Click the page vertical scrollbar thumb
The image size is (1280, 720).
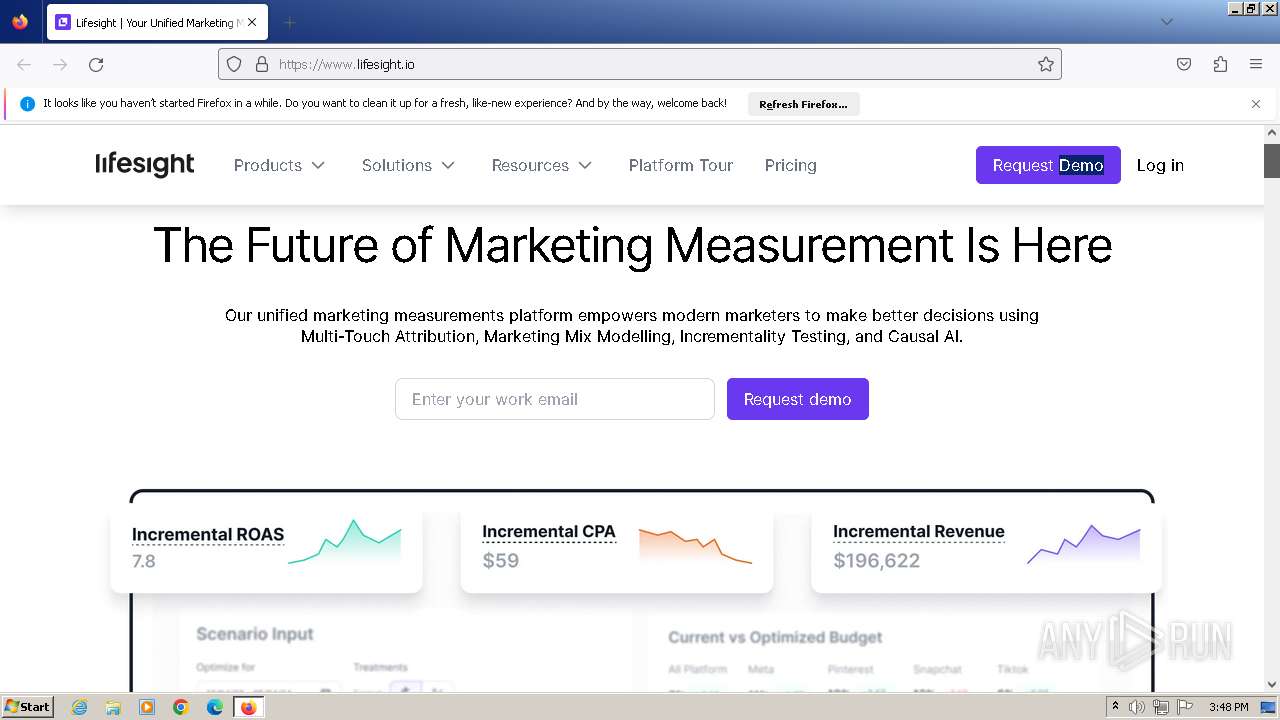1272,160
